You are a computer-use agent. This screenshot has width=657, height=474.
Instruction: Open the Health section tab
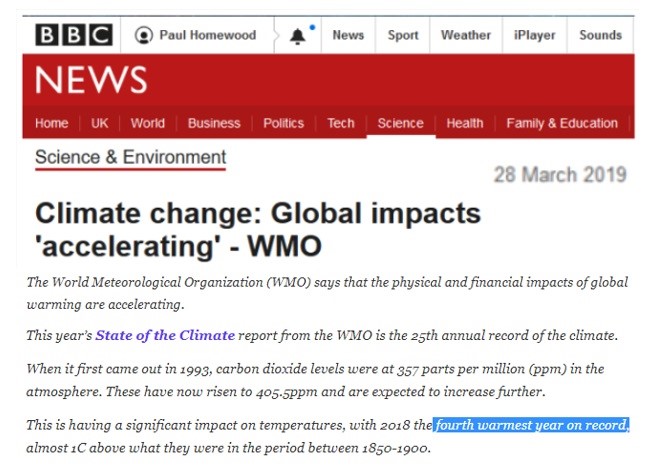[465, 123]
